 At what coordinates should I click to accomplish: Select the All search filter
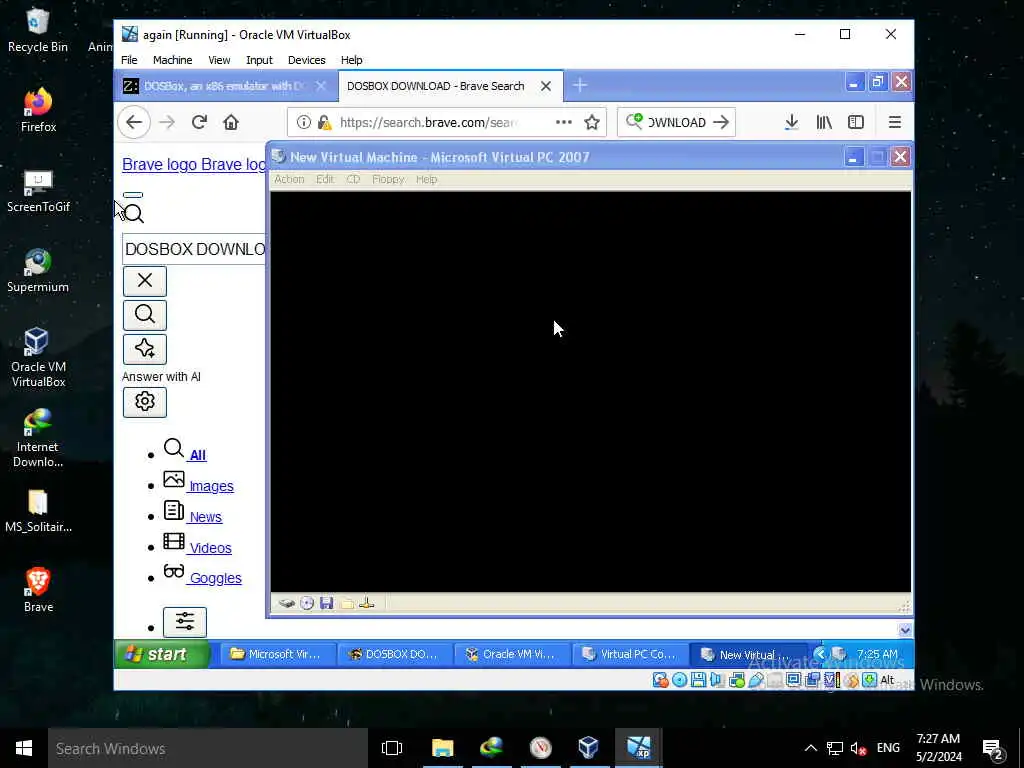pyautogui.click(x=198, y=455)
